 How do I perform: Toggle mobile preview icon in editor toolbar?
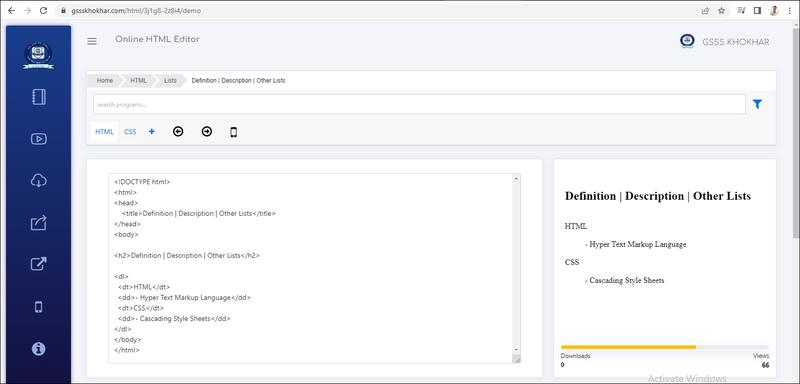click(234, 132)
